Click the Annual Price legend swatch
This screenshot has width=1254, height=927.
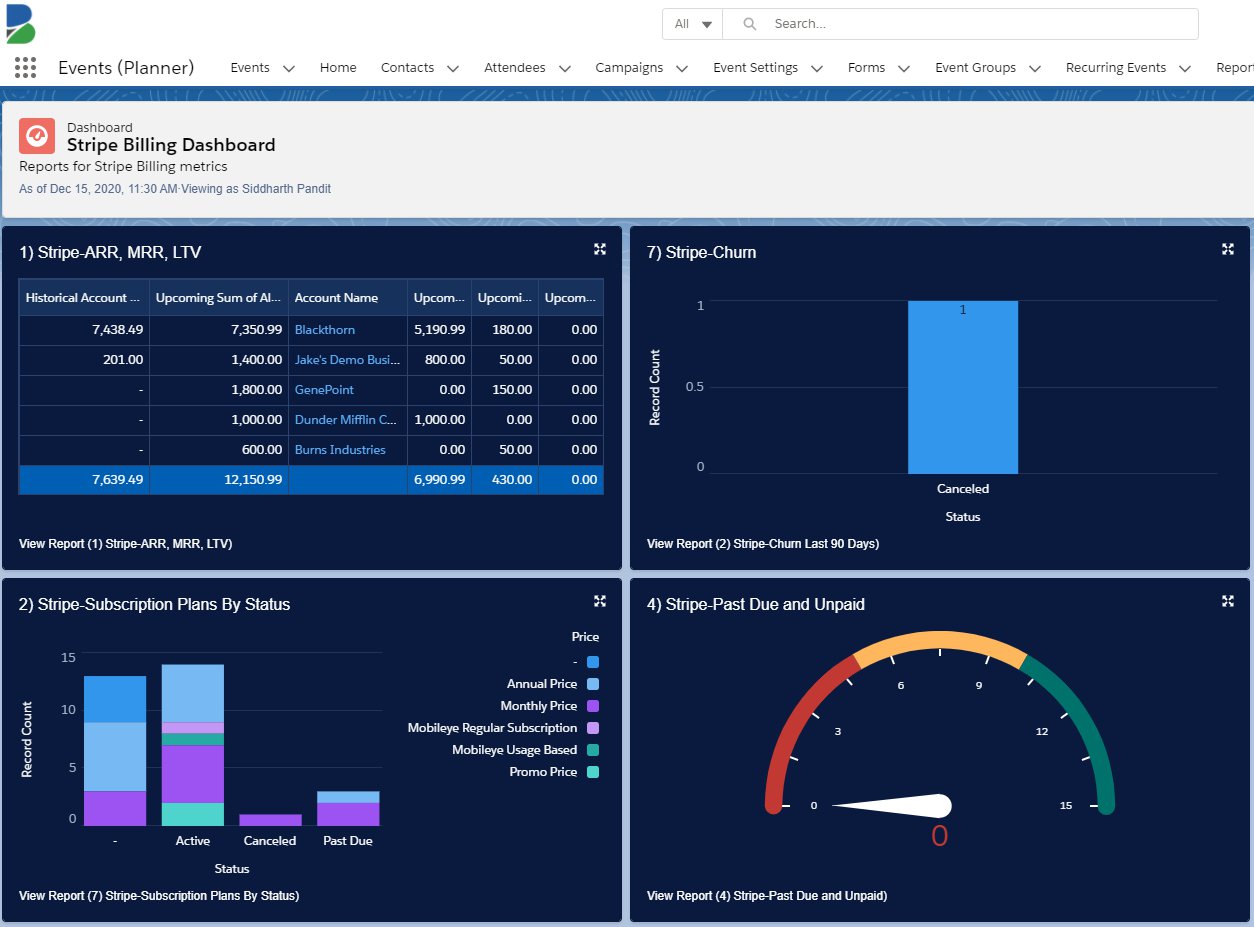[593, 684]
